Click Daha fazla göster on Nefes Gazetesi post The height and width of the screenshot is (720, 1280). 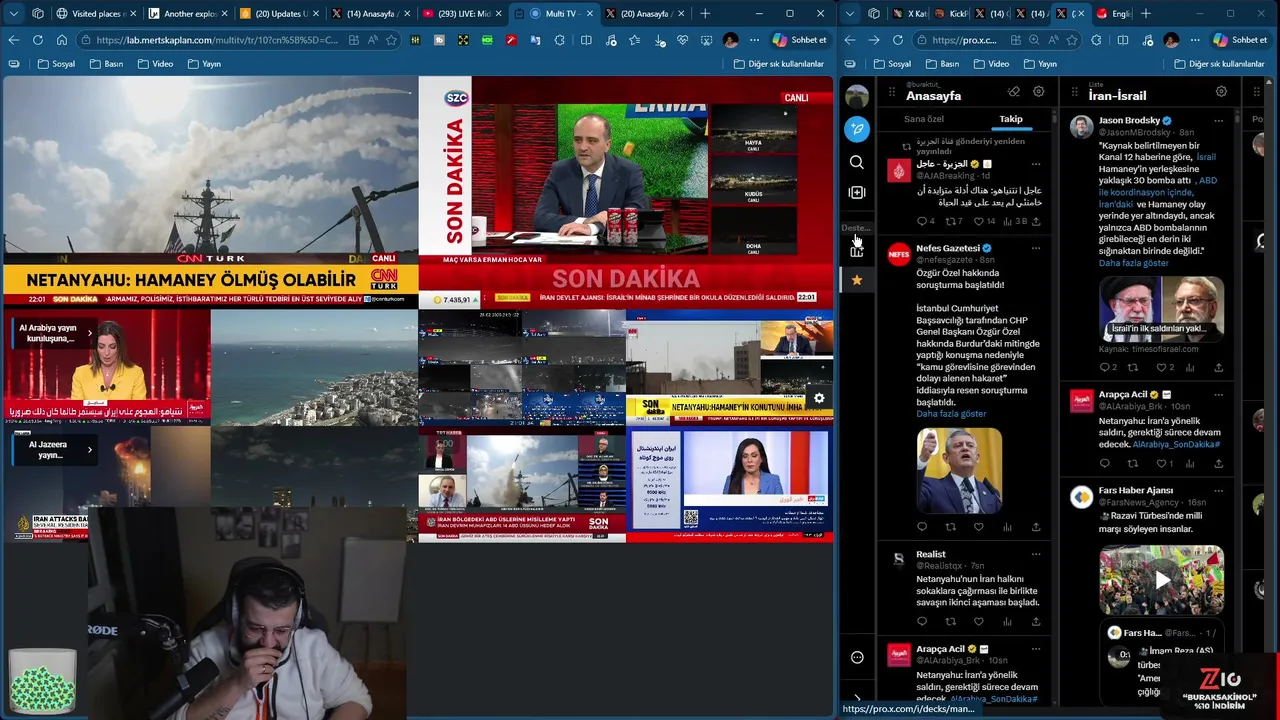click(951, 413)
